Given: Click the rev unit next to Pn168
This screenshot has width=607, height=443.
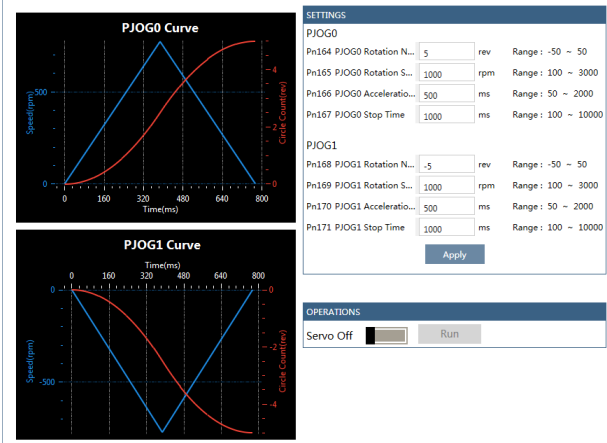Looking at the screenshot, I should tap(484, 165).
